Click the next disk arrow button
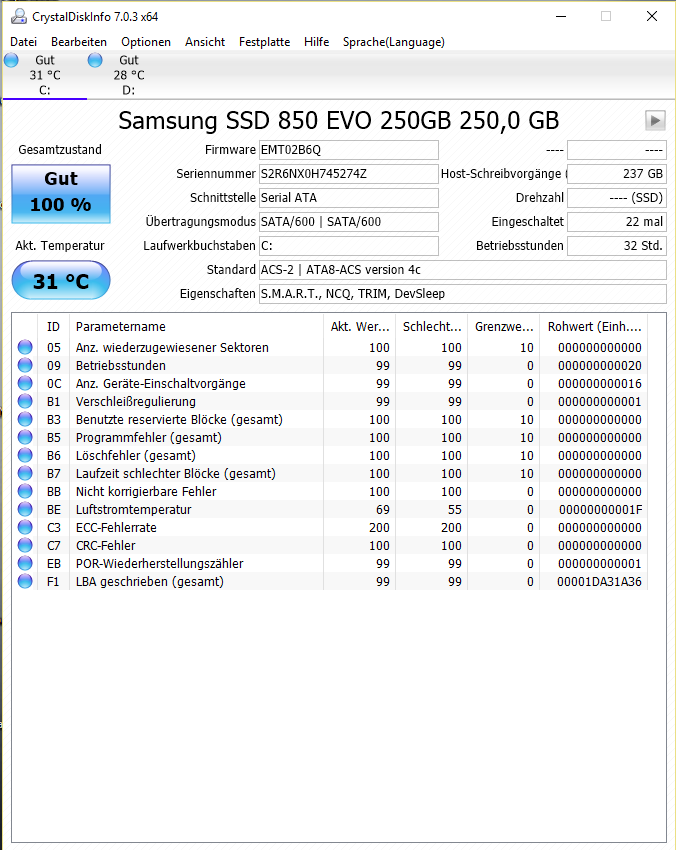The width and height of the screenshot is (676, 850). click(655, 120)
